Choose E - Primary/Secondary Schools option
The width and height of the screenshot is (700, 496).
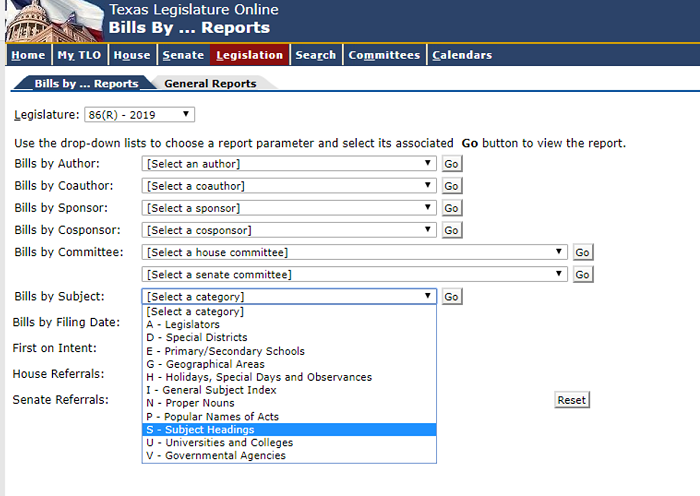(289, 351)
